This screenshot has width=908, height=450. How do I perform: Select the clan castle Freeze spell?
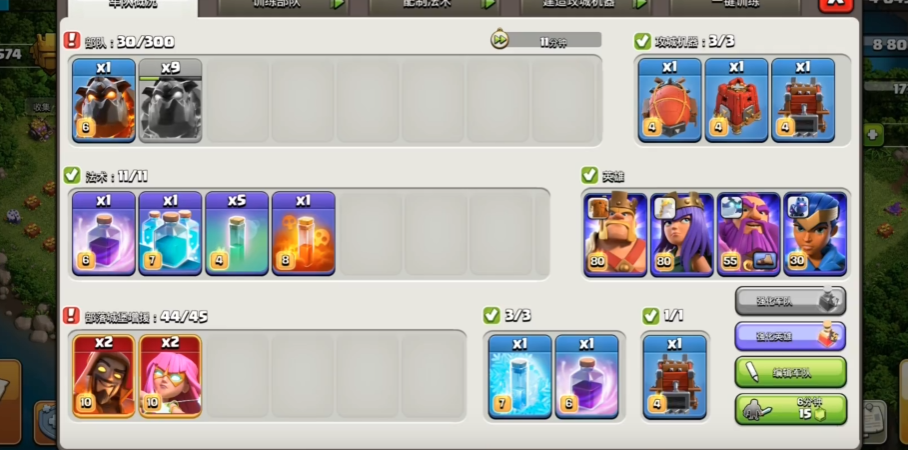point(520,376)
